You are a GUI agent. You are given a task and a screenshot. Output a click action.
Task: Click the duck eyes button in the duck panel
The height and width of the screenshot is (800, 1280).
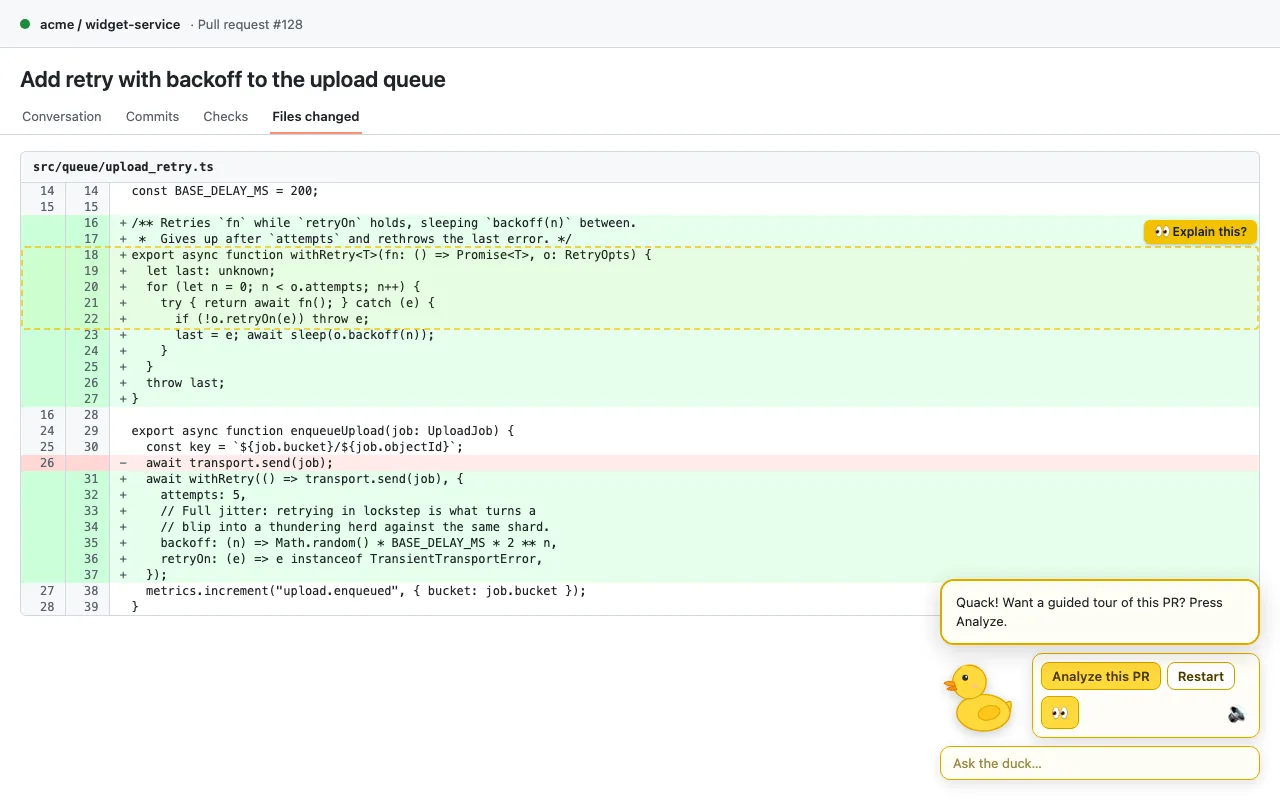coord(1059,713)
